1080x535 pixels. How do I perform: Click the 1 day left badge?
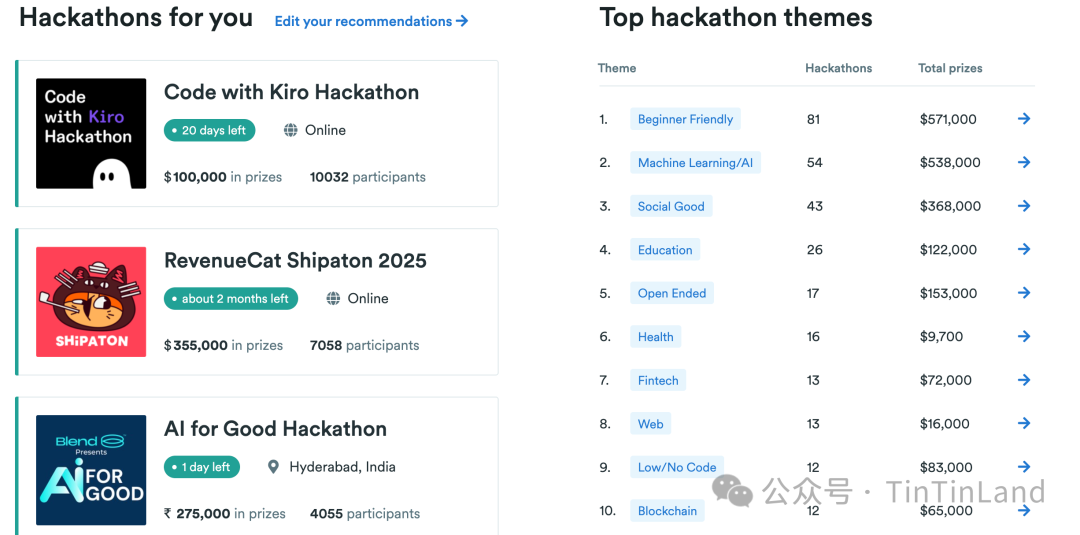click(x=202, y=467)
